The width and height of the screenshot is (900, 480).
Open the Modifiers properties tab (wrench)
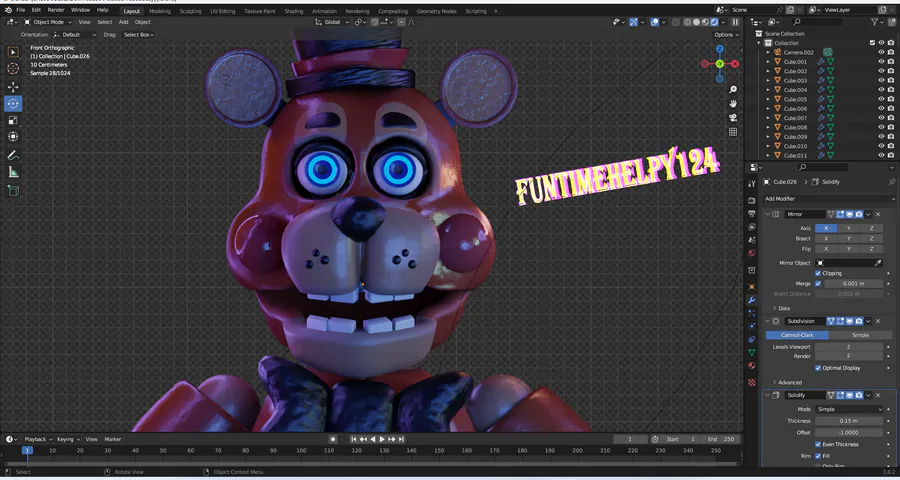[x=752, y=300]
